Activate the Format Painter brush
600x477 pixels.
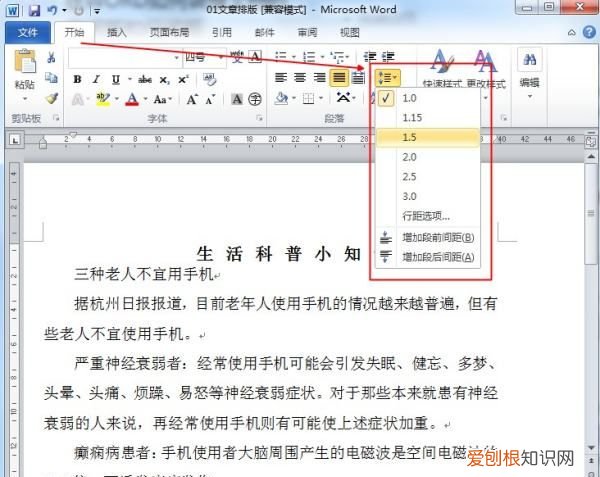tap(51, 98)
